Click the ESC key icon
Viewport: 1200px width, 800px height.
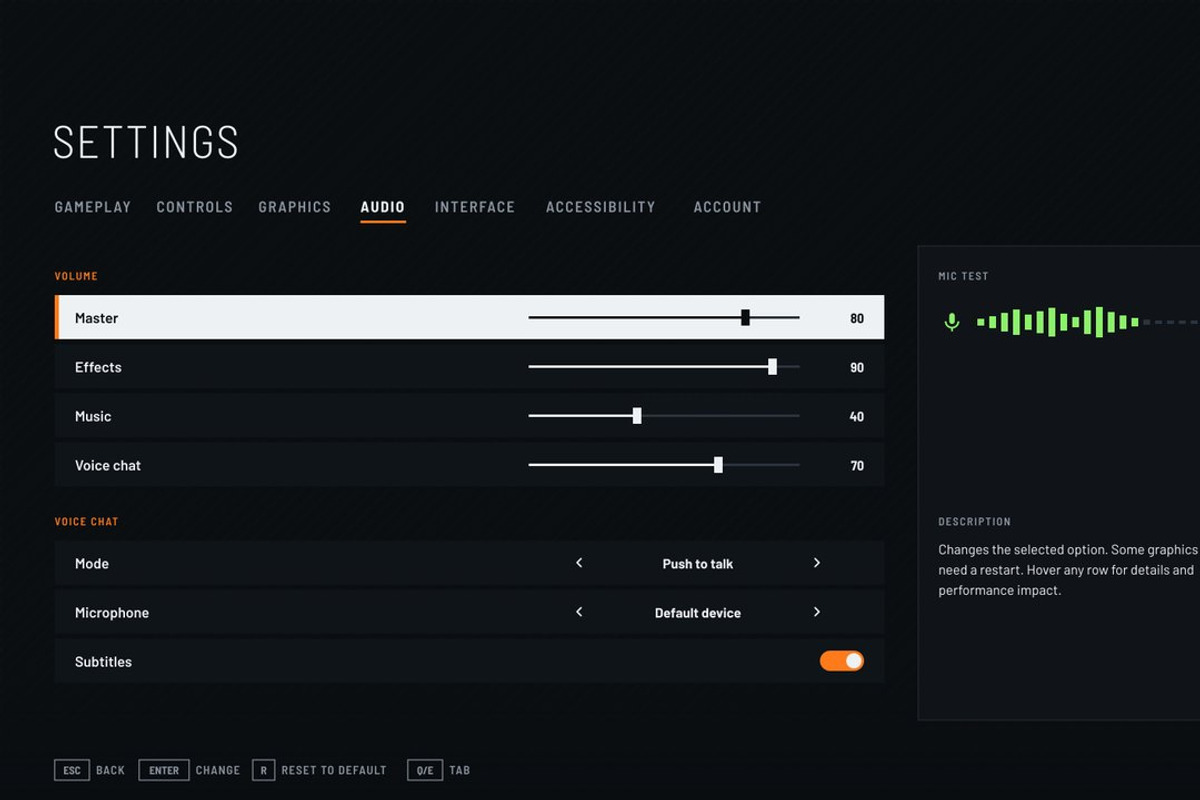[72, 770]
